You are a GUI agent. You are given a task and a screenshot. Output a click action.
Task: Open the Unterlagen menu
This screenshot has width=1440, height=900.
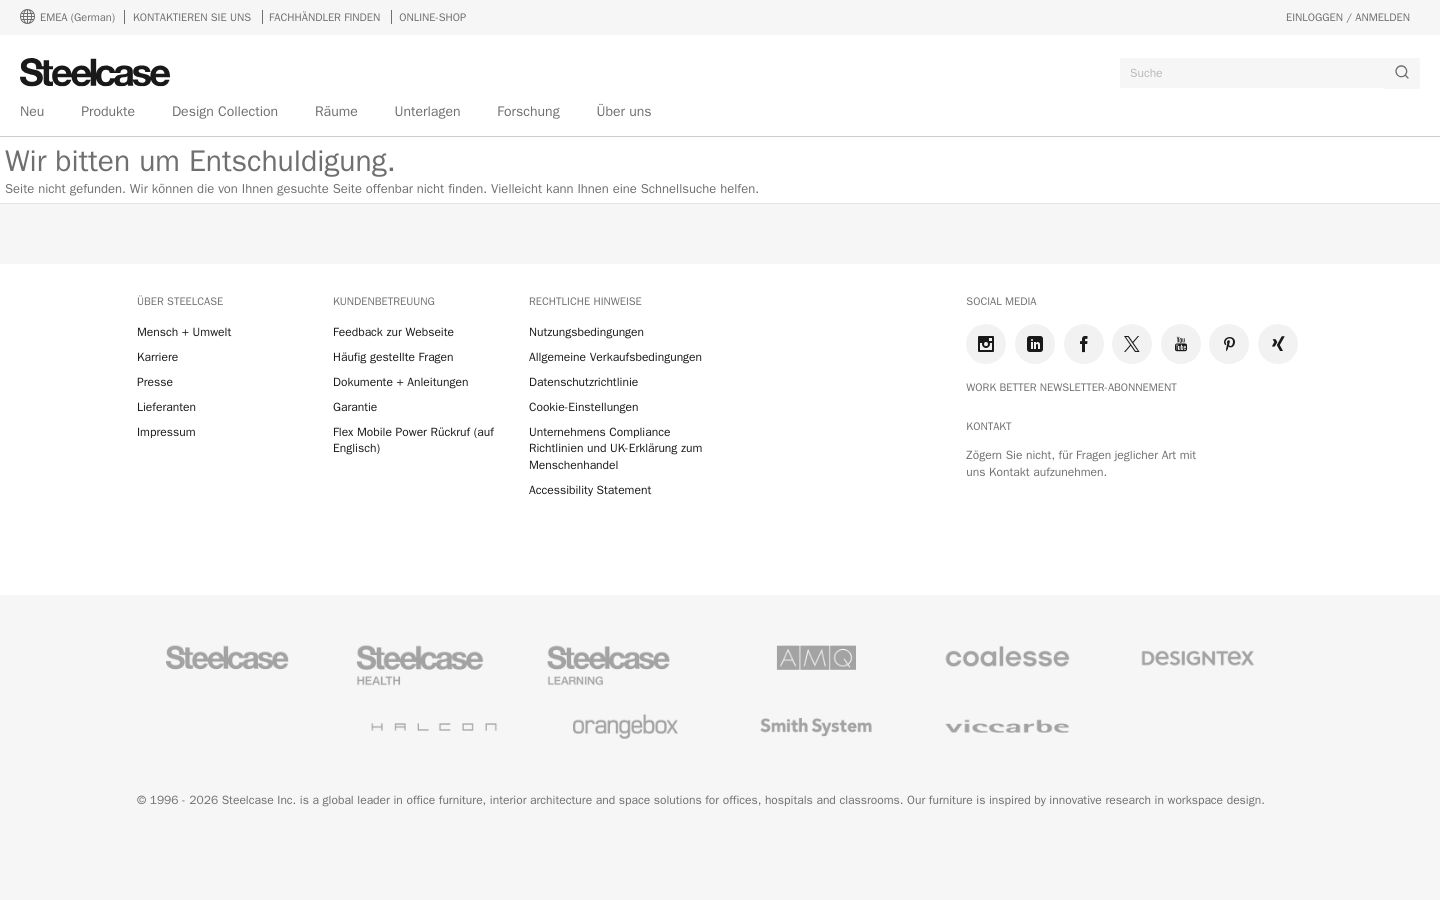click(427, 112)
